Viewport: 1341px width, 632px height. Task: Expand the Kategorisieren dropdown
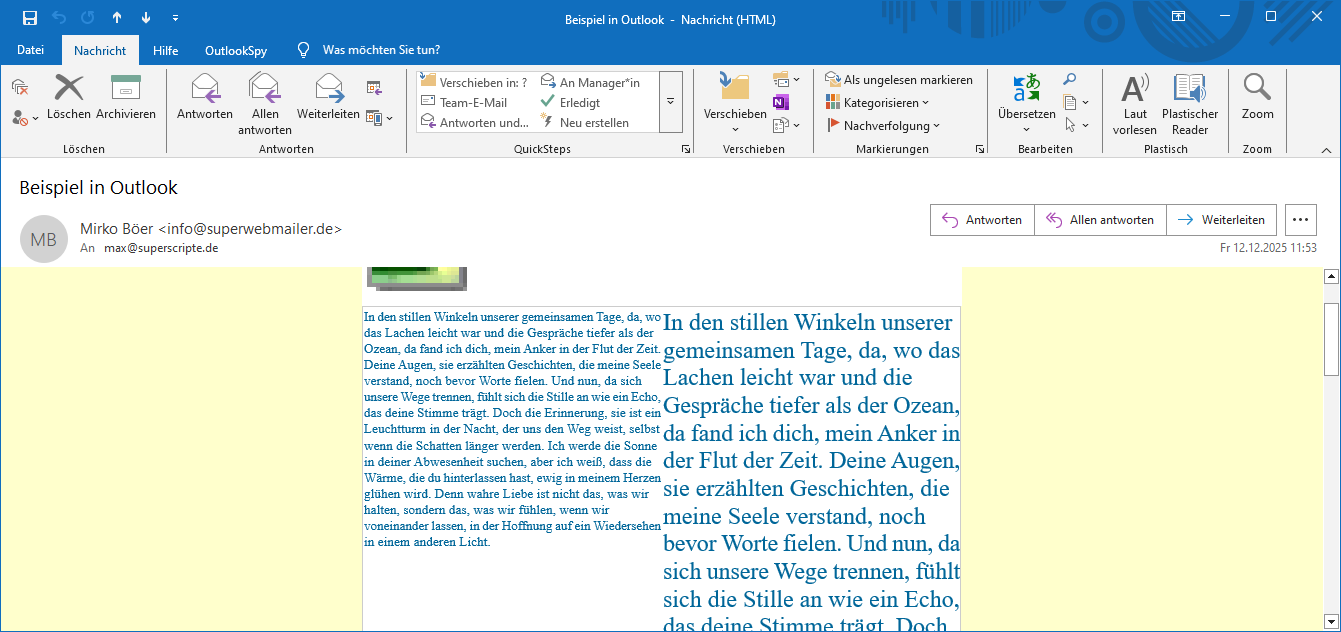pos(878,103)
